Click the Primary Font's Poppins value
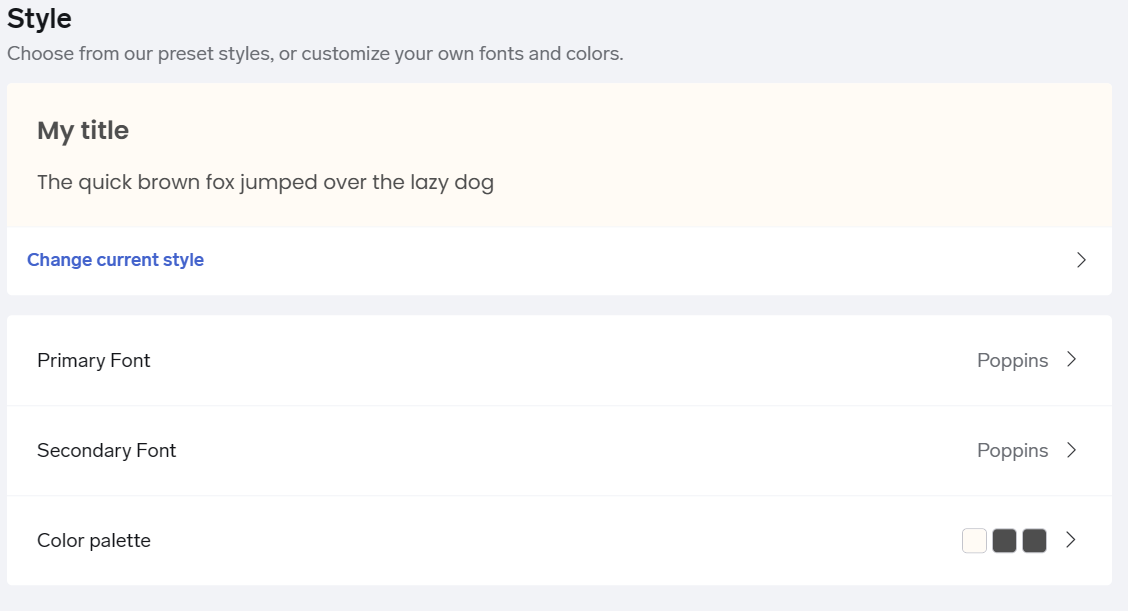Screen dimensions: 1128x611 click(1012, 360)
